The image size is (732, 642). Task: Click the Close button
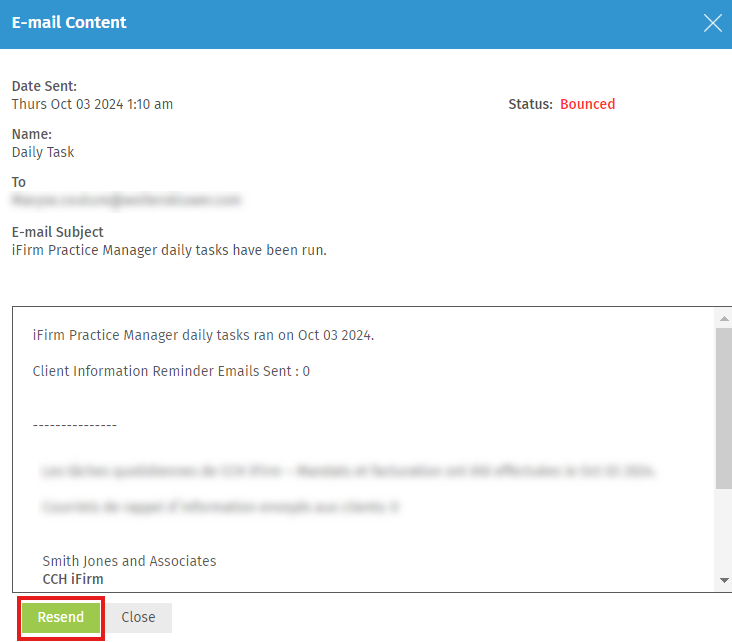click(138, 617)
